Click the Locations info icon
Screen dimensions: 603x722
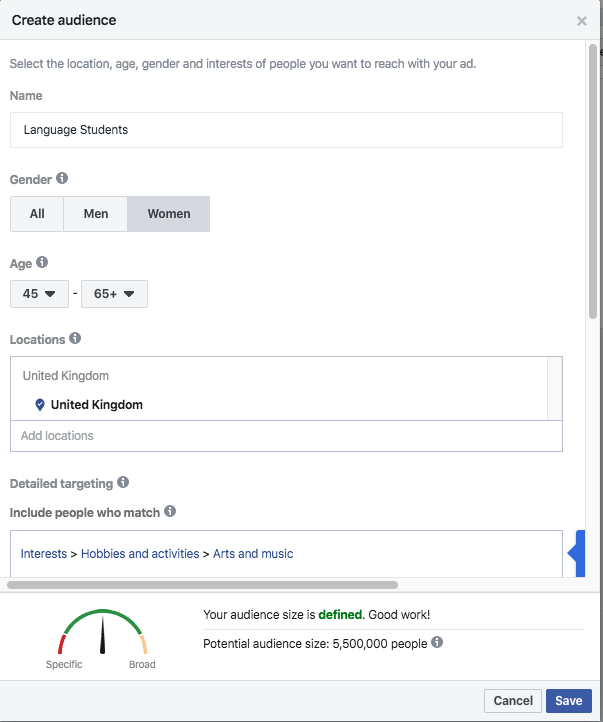click(x=76, y=339)
